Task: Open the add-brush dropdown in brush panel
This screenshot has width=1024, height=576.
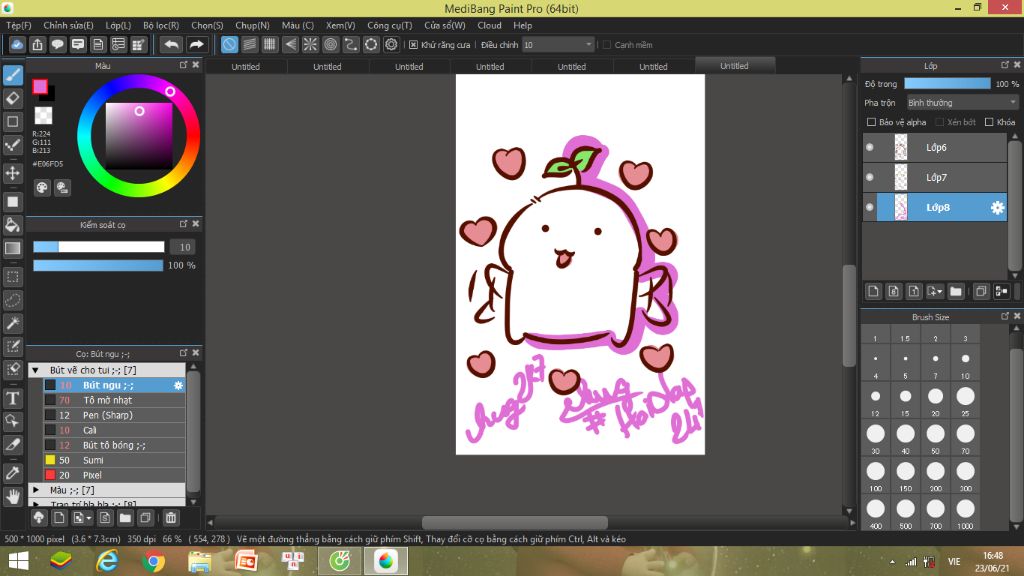Action: [x=82, y=518]
